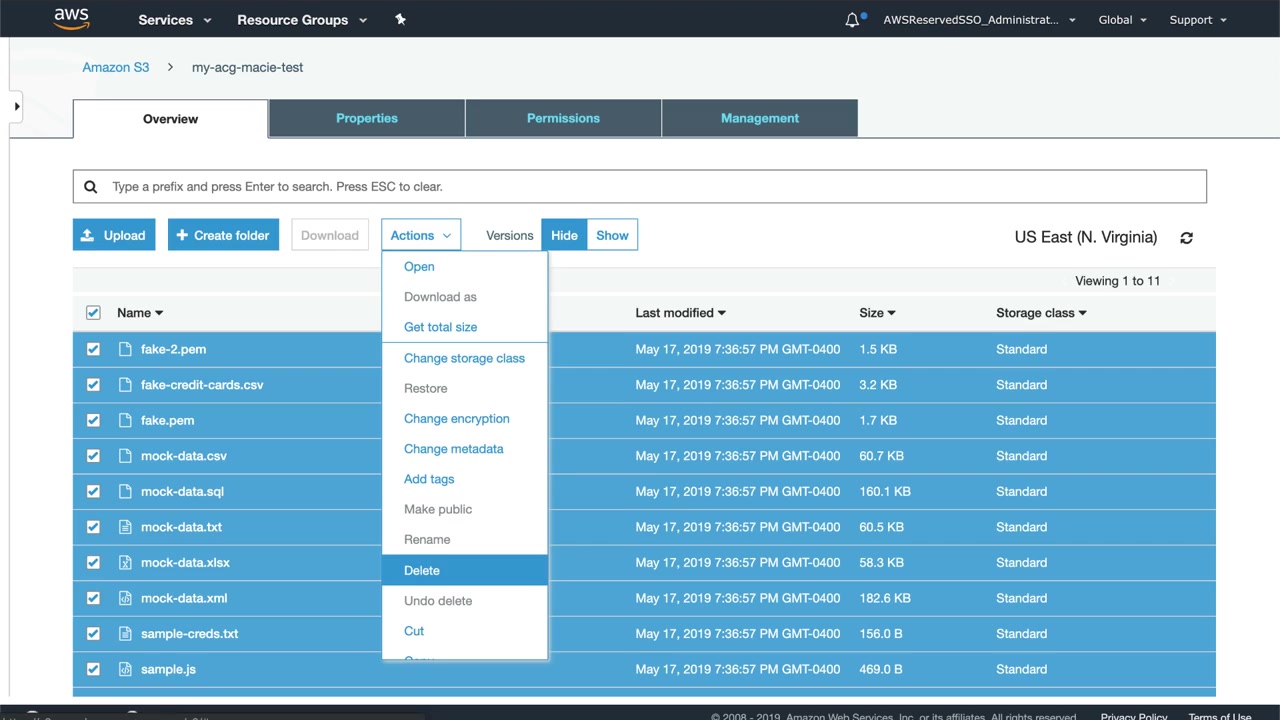1280x720 pixels.
Task: Open the Services dropdown menu
Action: click(x=175, y=20)
